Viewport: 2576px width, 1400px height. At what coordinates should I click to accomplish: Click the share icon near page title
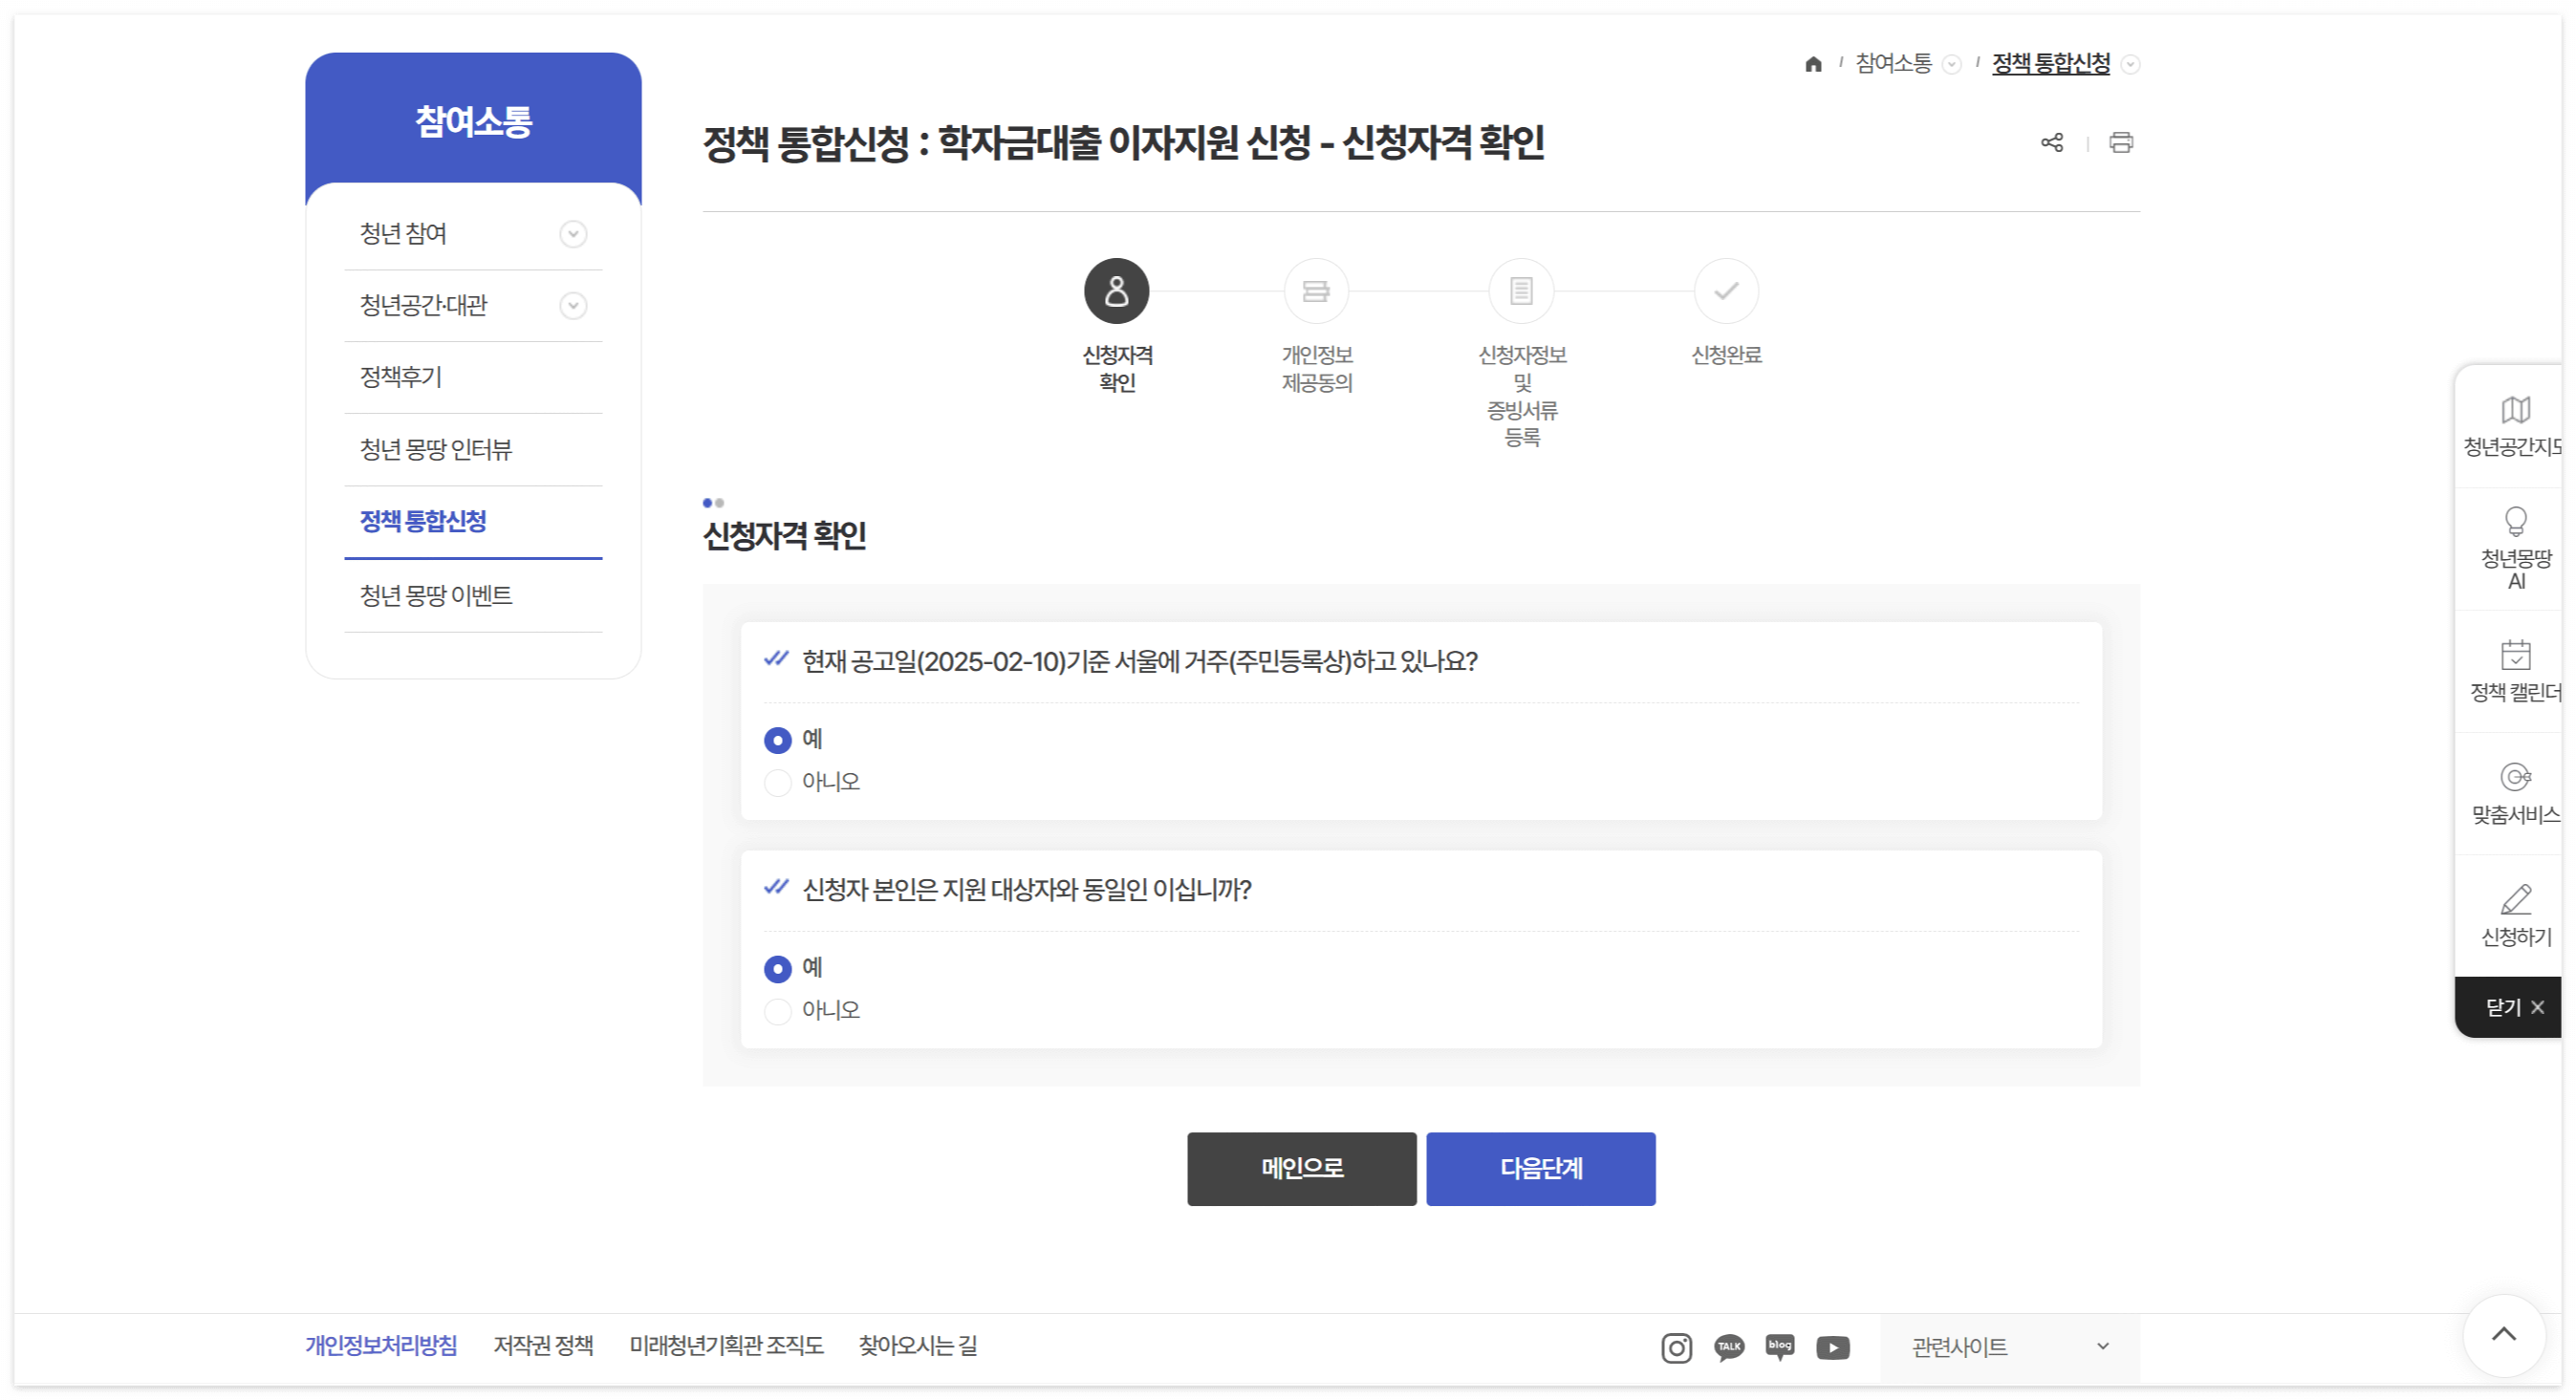(2052, 143)
